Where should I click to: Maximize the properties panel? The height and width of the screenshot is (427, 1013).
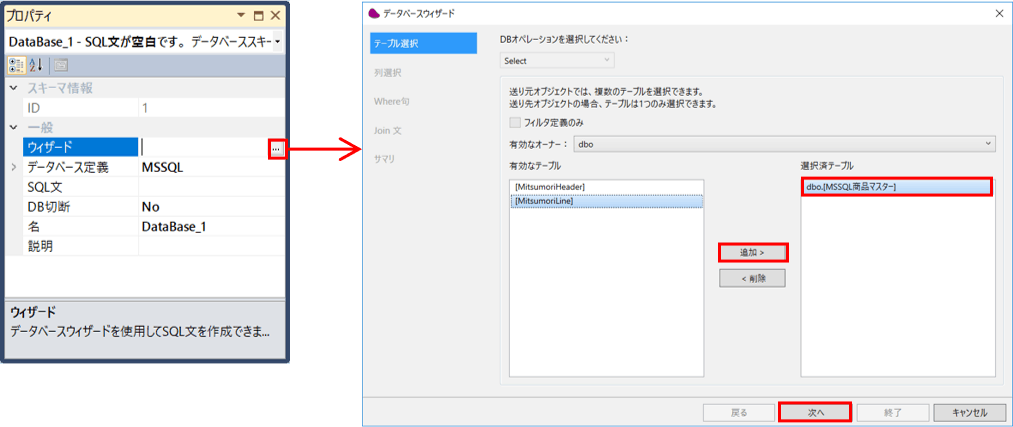[x=257, y=17]
